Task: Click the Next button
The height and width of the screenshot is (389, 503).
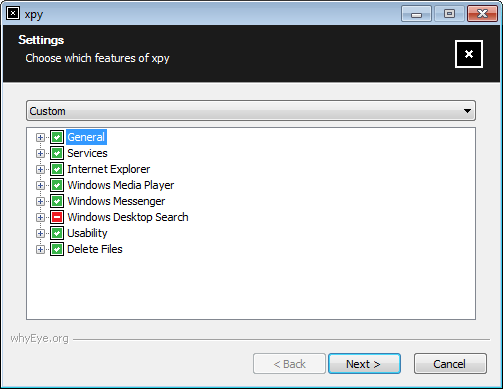Action: (364, 364)
